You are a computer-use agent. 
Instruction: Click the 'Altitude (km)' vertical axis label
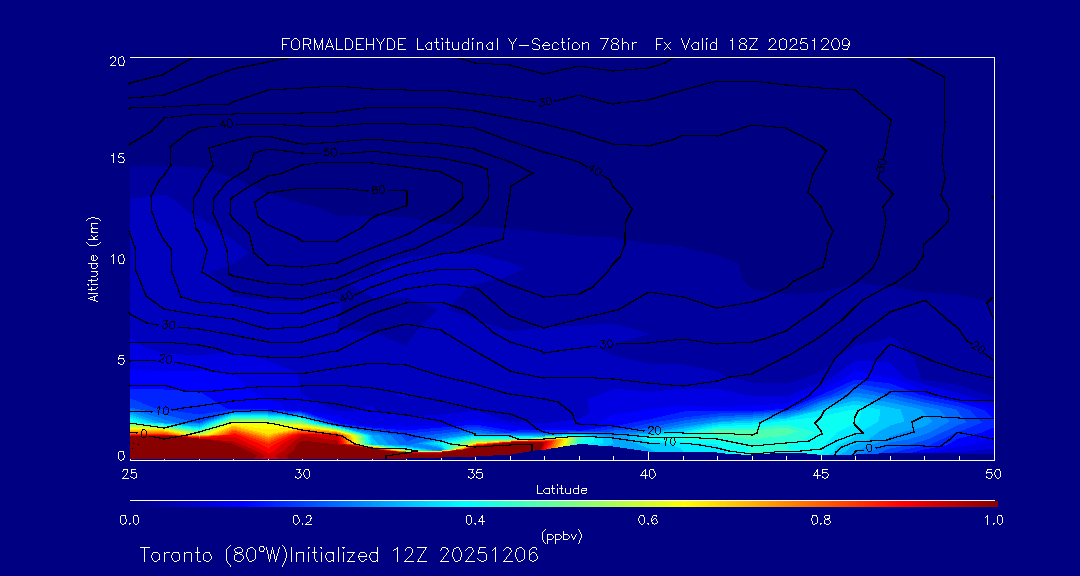[x=92, y=258]
